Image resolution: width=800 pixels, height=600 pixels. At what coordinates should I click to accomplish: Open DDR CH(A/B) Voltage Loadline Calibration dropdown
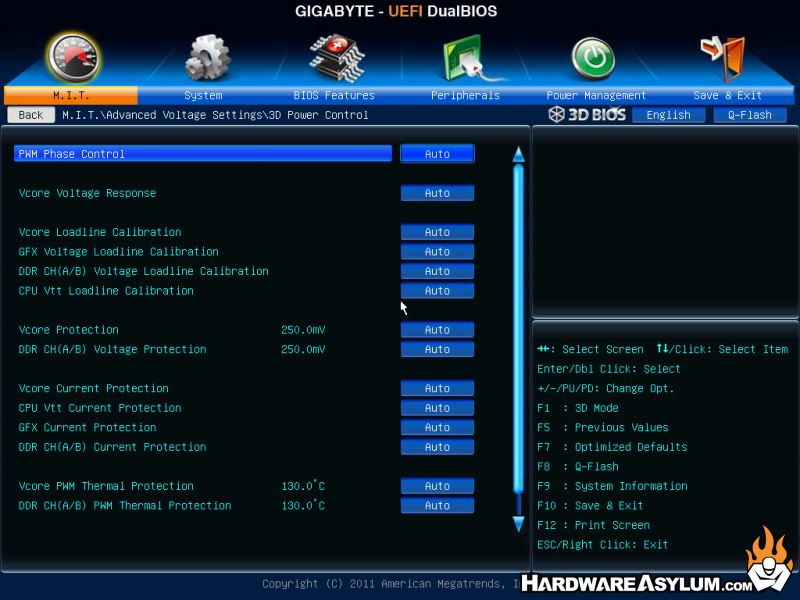(437, 271)
